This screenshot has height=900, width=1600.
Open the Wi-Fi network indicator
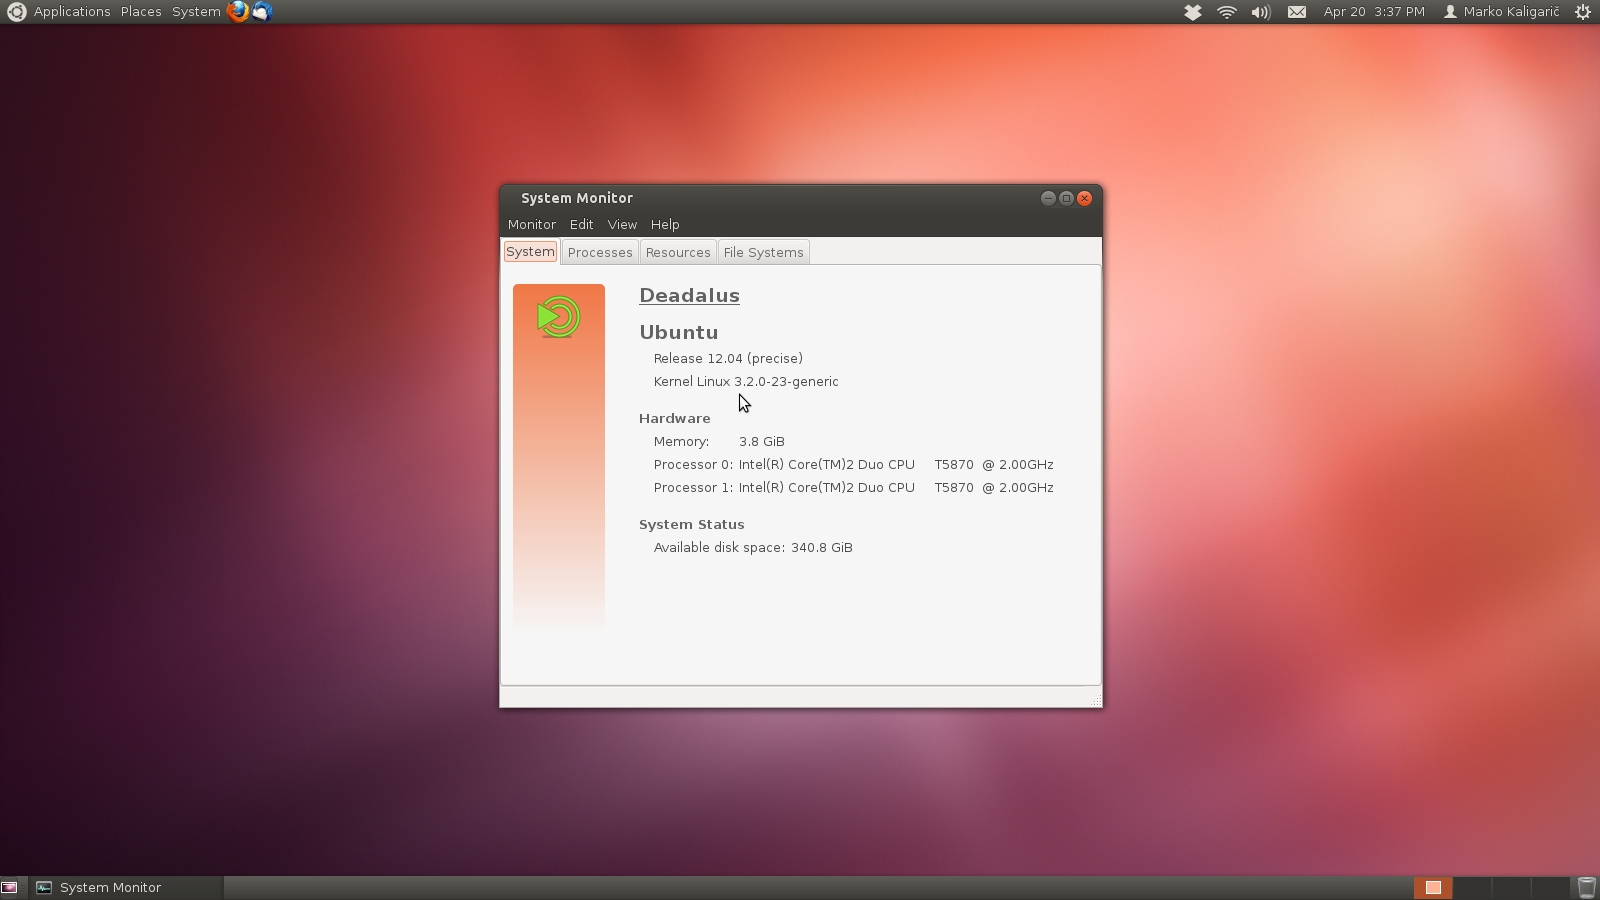(1227, 12)
